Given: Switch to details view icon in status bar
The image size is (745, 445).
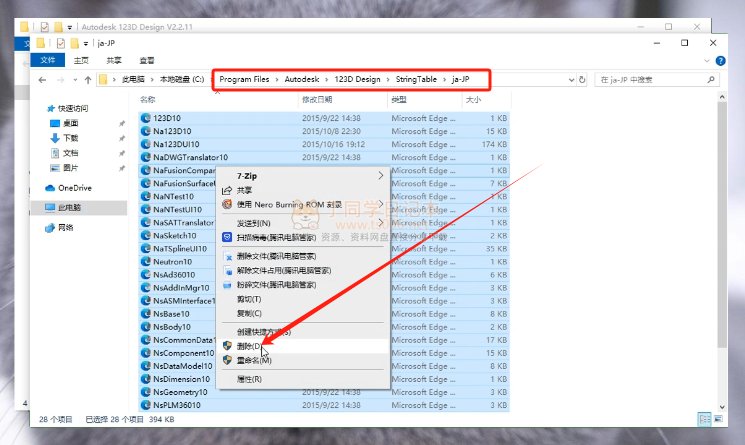Looking at the screenshot, I should (705, 419).
